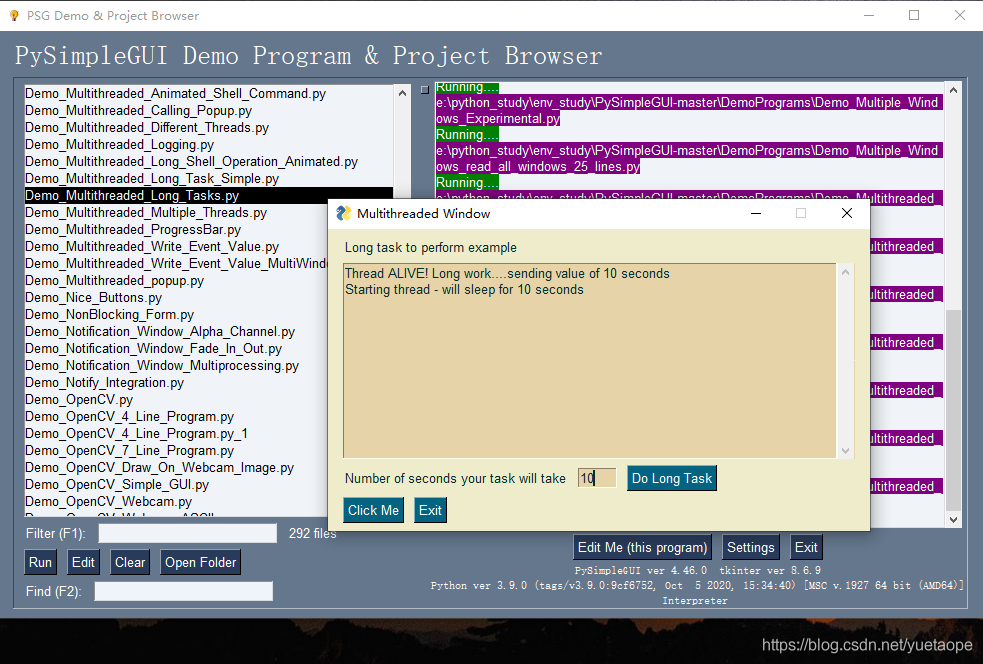Click the output pane scroll-down arrow
This screenshot has height=664, width=983.
click(953, 519)
